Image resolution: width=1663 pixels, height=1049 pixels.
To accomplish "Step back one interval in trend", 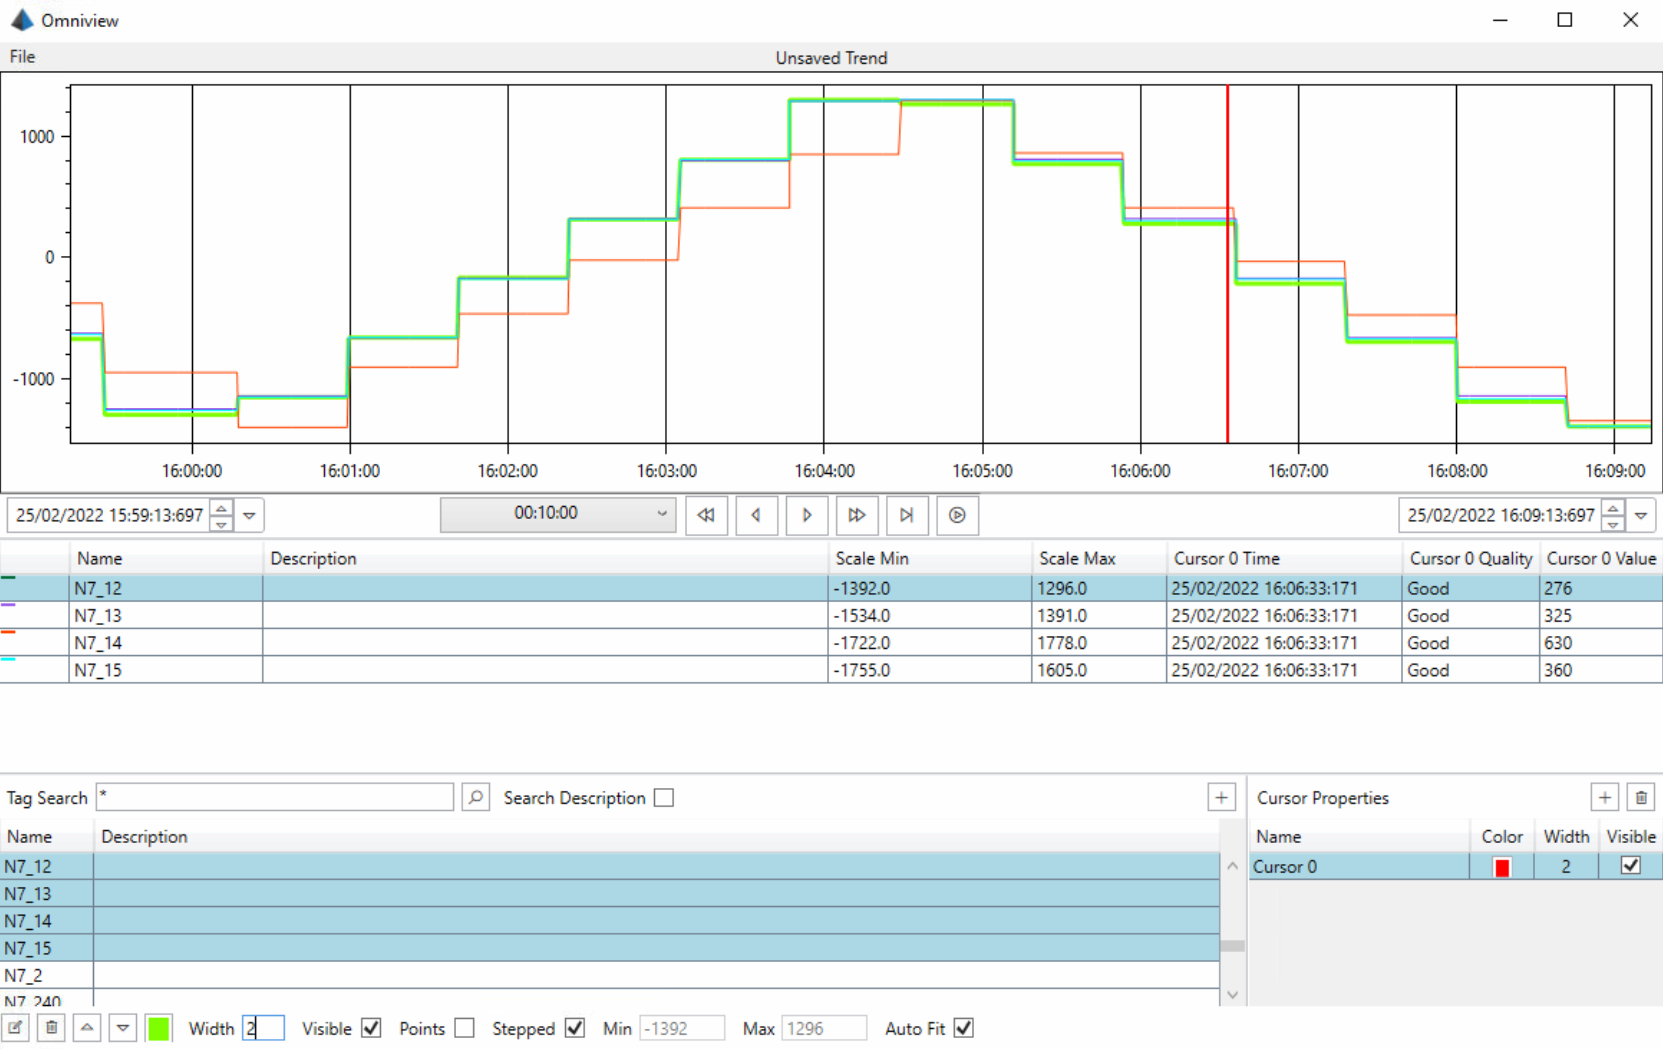I will [756, 515].
